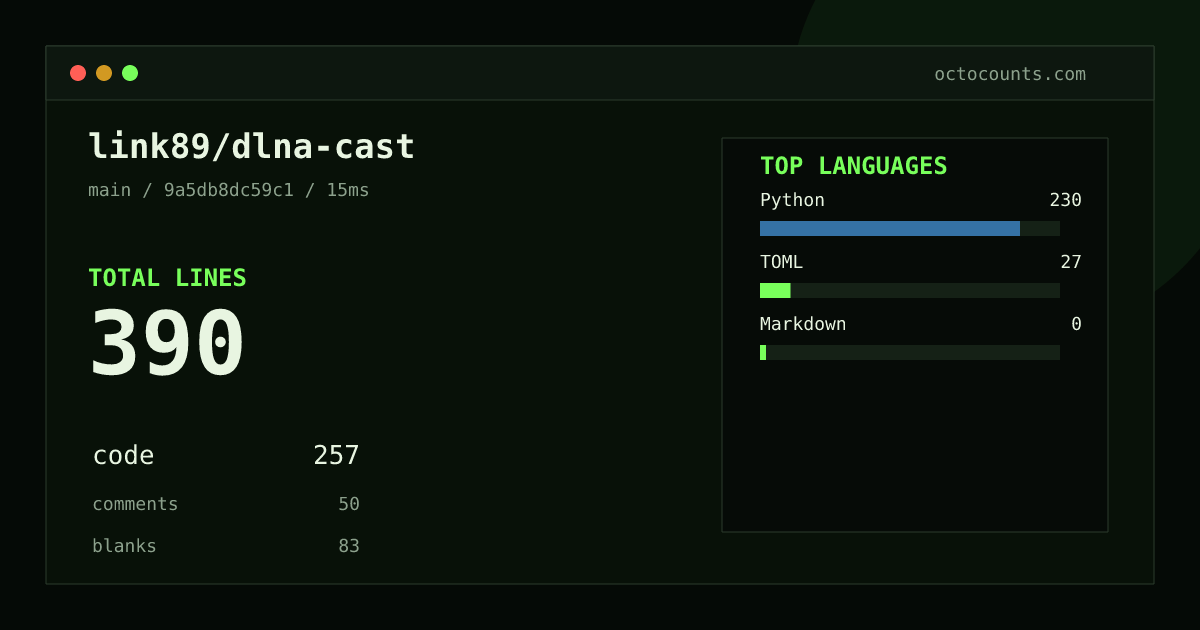Select the comments count 50
This screenshot has height=630, width=1200.
(349, 504)
